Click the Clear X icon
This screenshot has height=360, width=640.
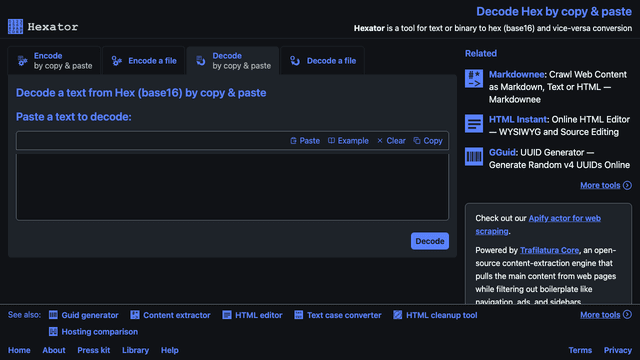[x=380, y=141]
